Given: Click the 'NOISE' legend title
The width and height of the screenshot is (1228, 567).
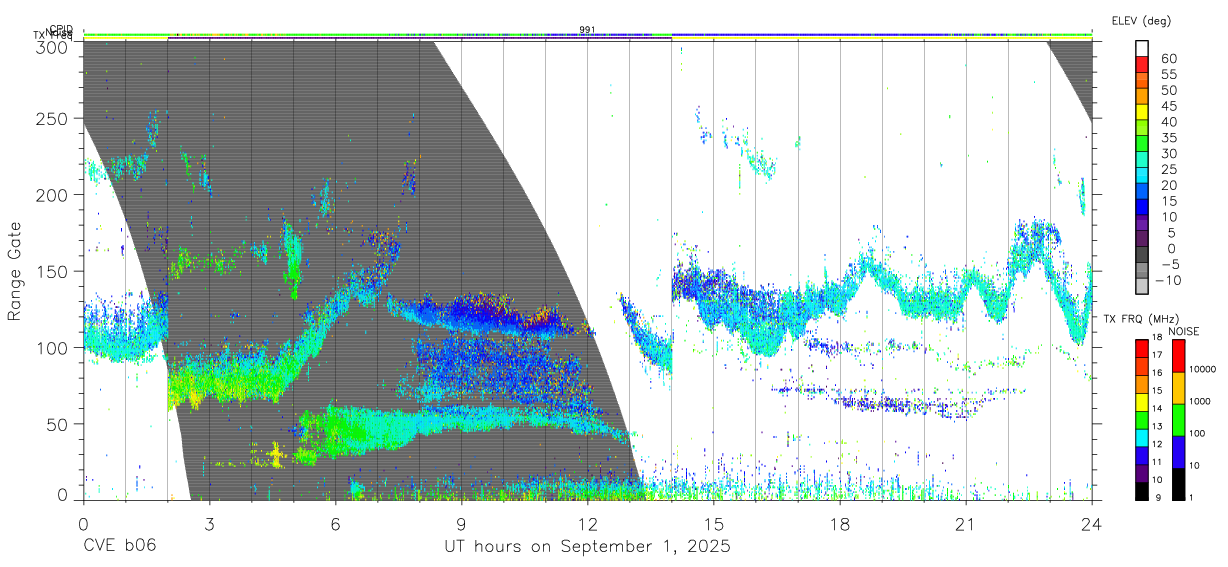Looking at the screenshot, I should click(x=1183, y=331).
